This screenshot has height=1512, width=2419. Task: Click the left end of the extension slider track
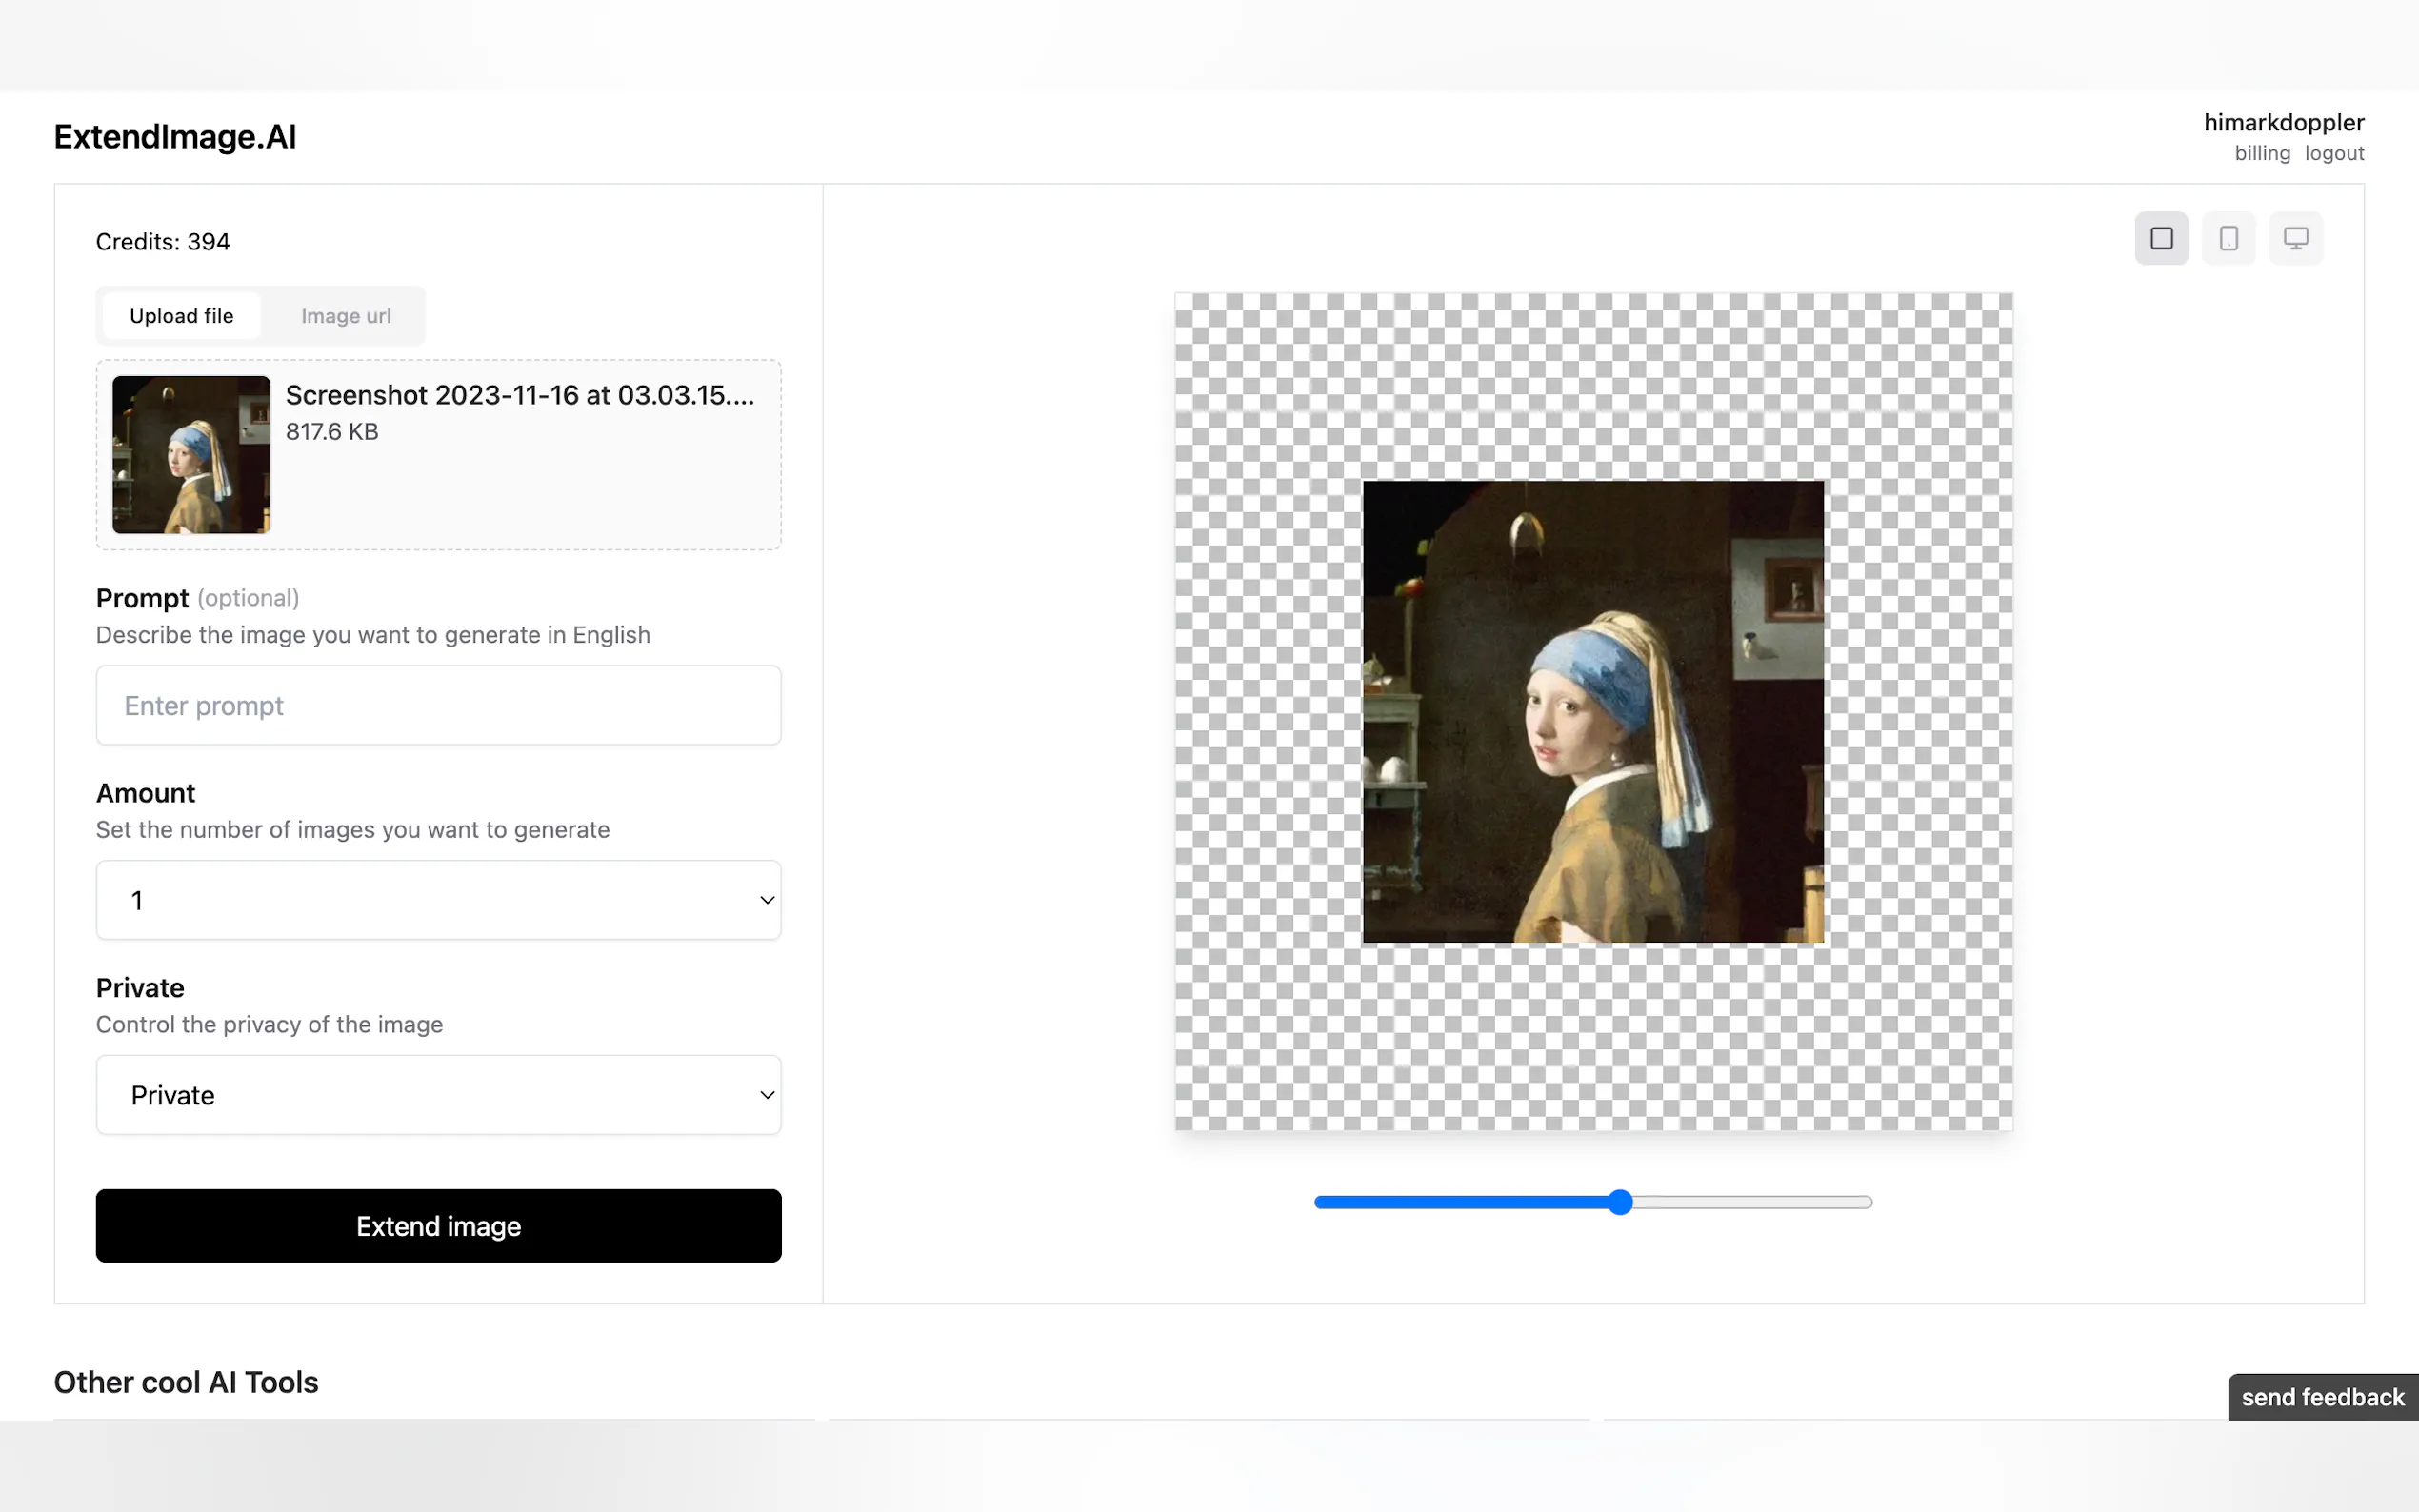[1320, 1202]
